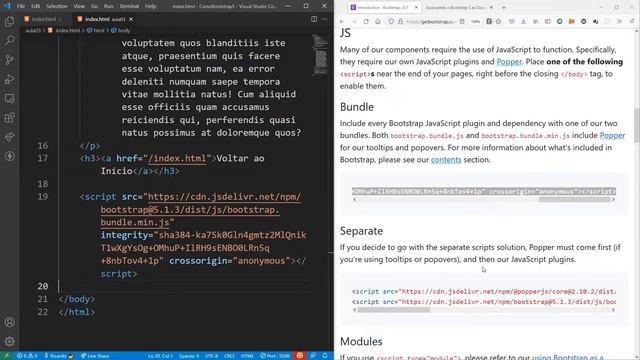
Task: Open browser downloads panel
Action: pyautogui.click(x=523, y=22)
